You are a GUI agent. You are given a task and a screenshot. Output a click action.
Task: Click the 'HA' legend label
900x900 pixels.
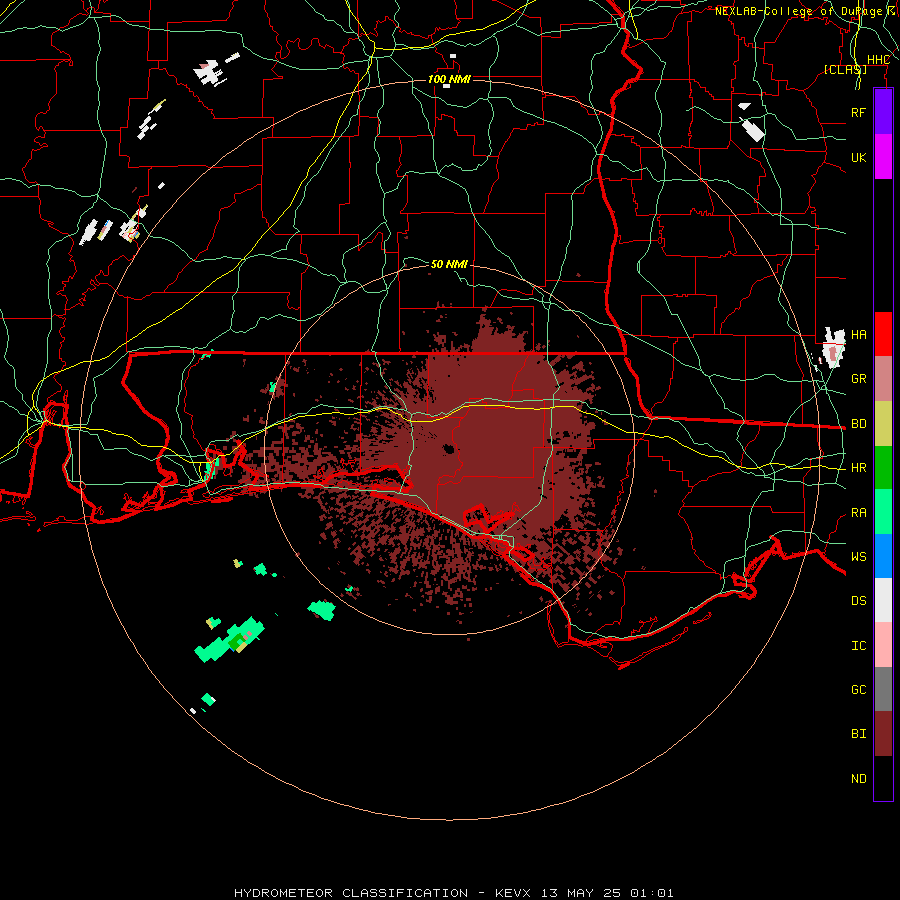859,335
